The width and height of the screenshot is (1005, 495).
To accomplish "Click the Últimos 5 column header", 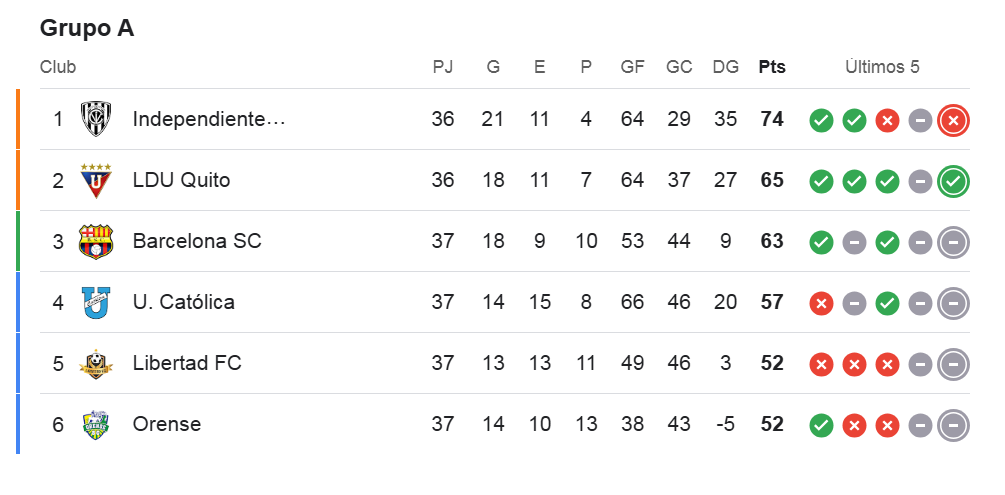I will tap(881, 67).
